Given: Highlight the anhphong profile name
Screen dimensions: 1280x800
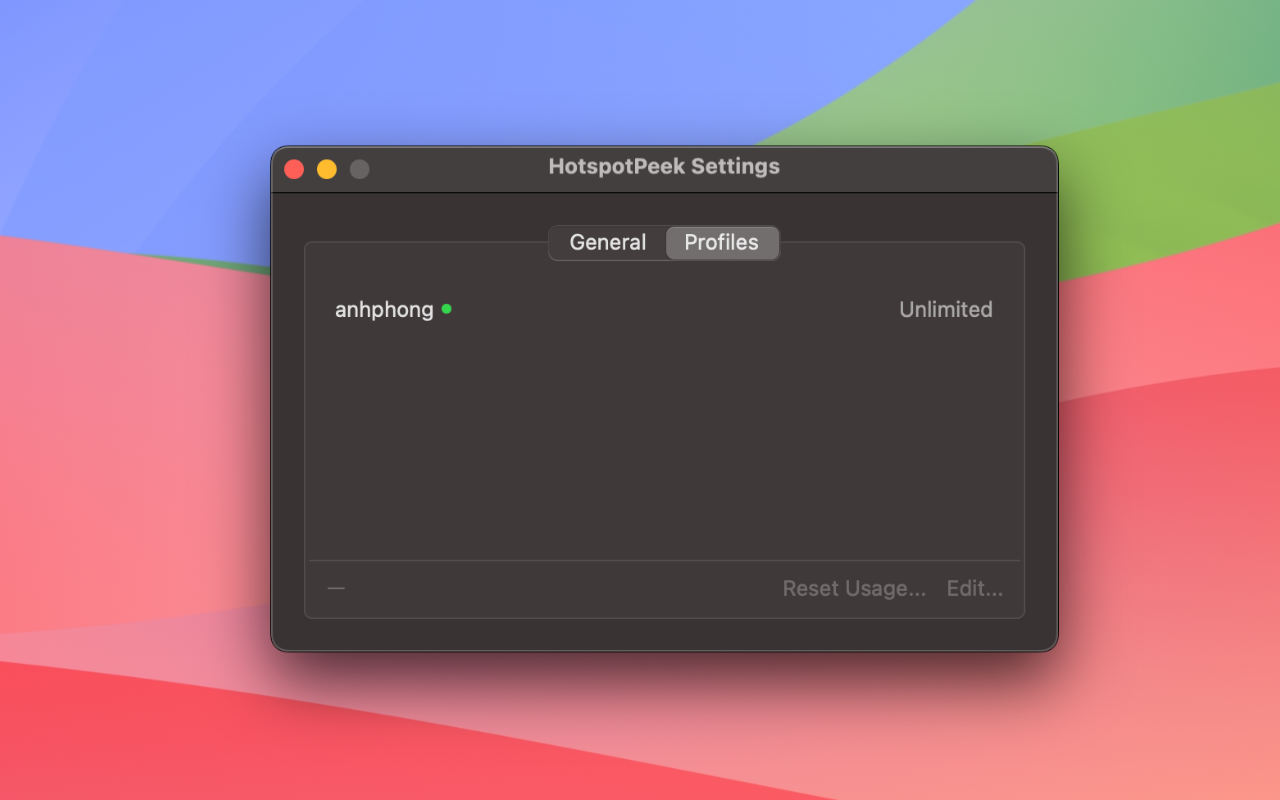Looking at the screenshot, I should tap(384, 309).
